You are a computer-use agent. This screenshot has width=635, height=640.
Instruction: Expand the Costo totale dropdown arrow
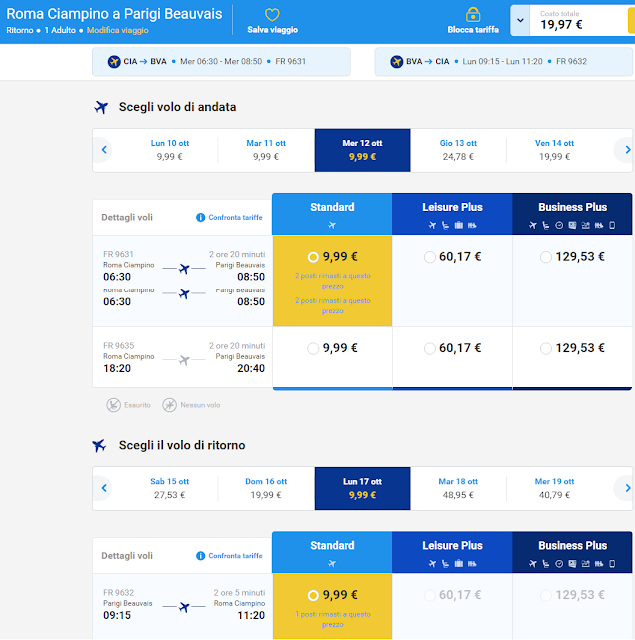coord(520,20)
